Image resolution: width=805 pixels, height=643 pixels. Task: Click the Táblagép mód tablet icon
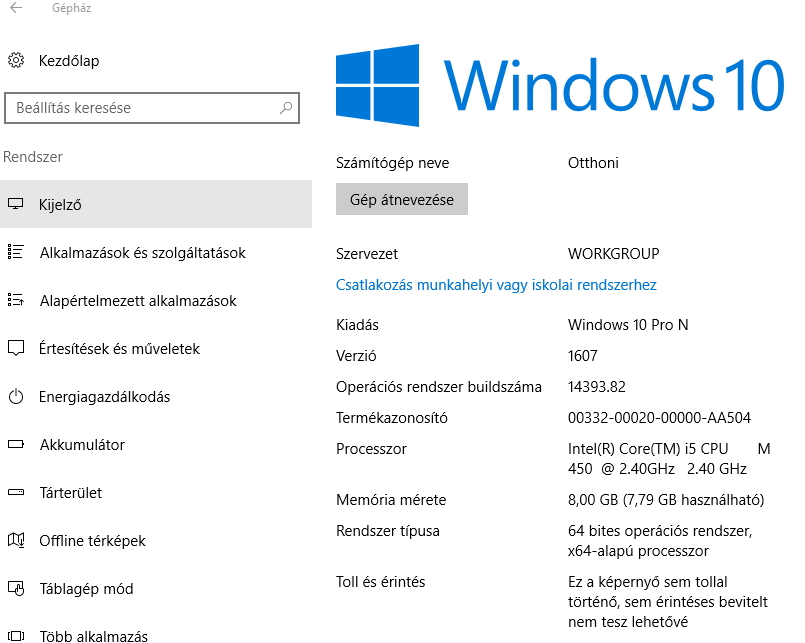click(x=16, y=589)
